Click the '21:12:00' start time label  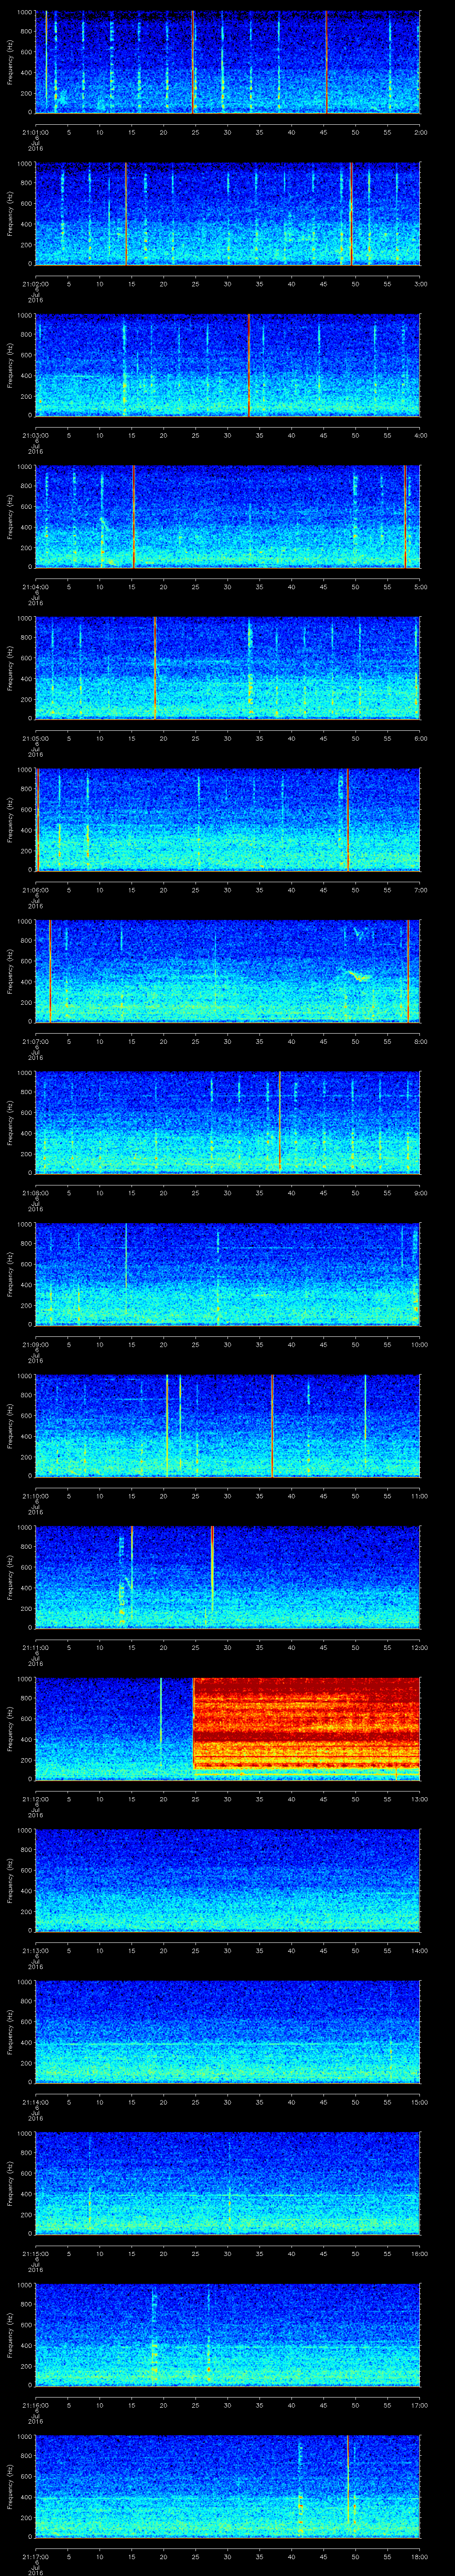[35, 1799]
